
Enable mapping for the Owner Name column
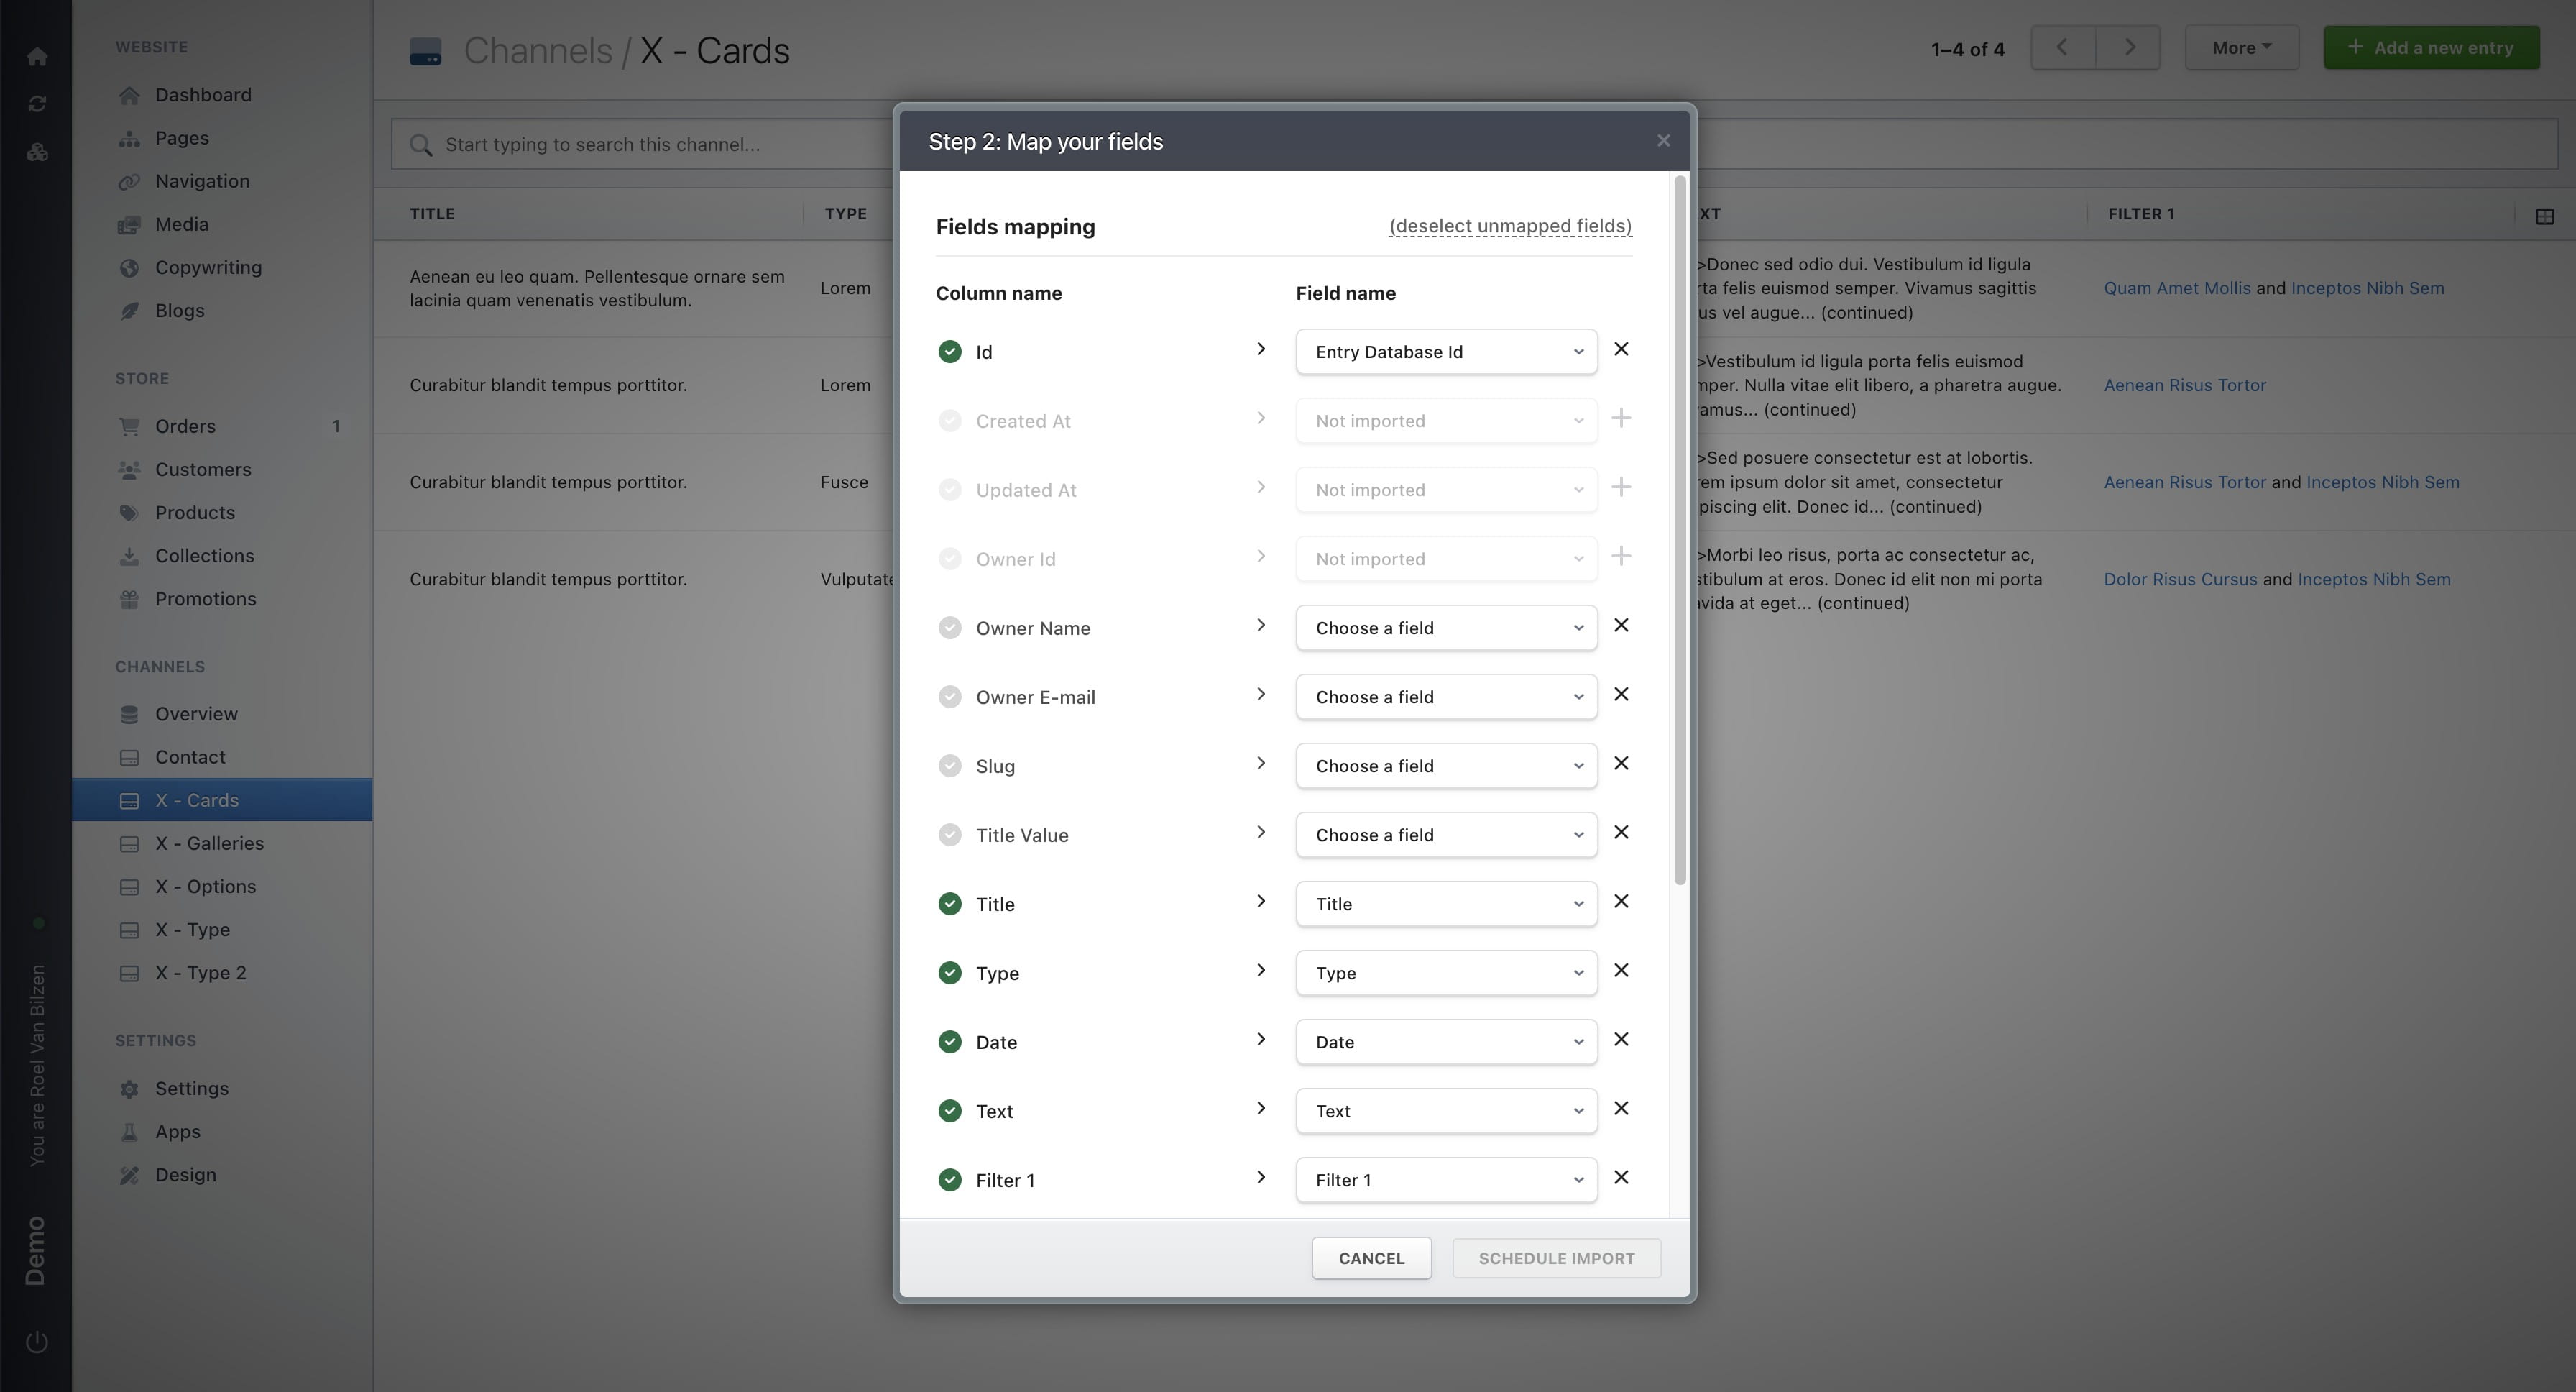click(949, 627)
